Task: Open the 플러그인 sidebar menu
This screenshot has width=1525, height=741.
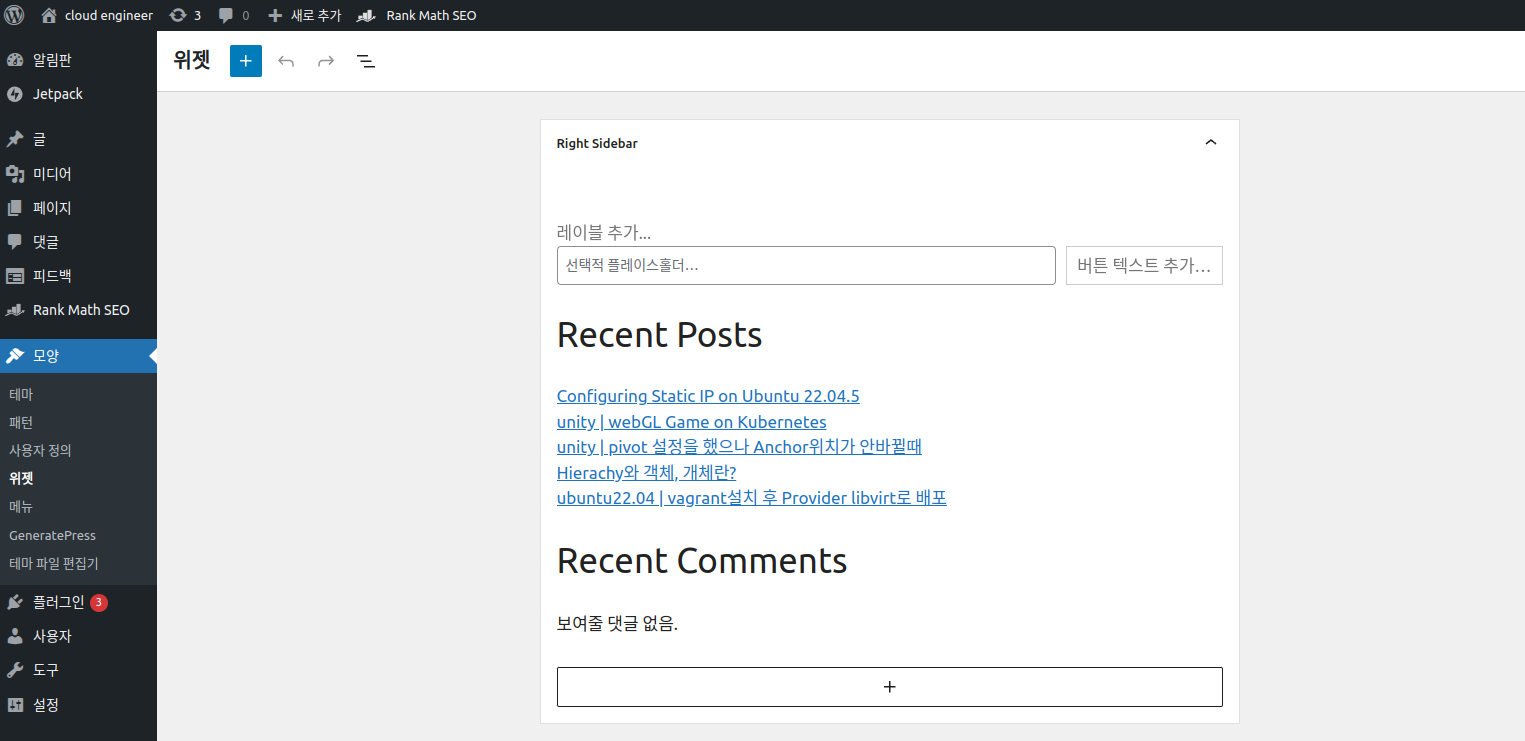Action: (58, 602)
